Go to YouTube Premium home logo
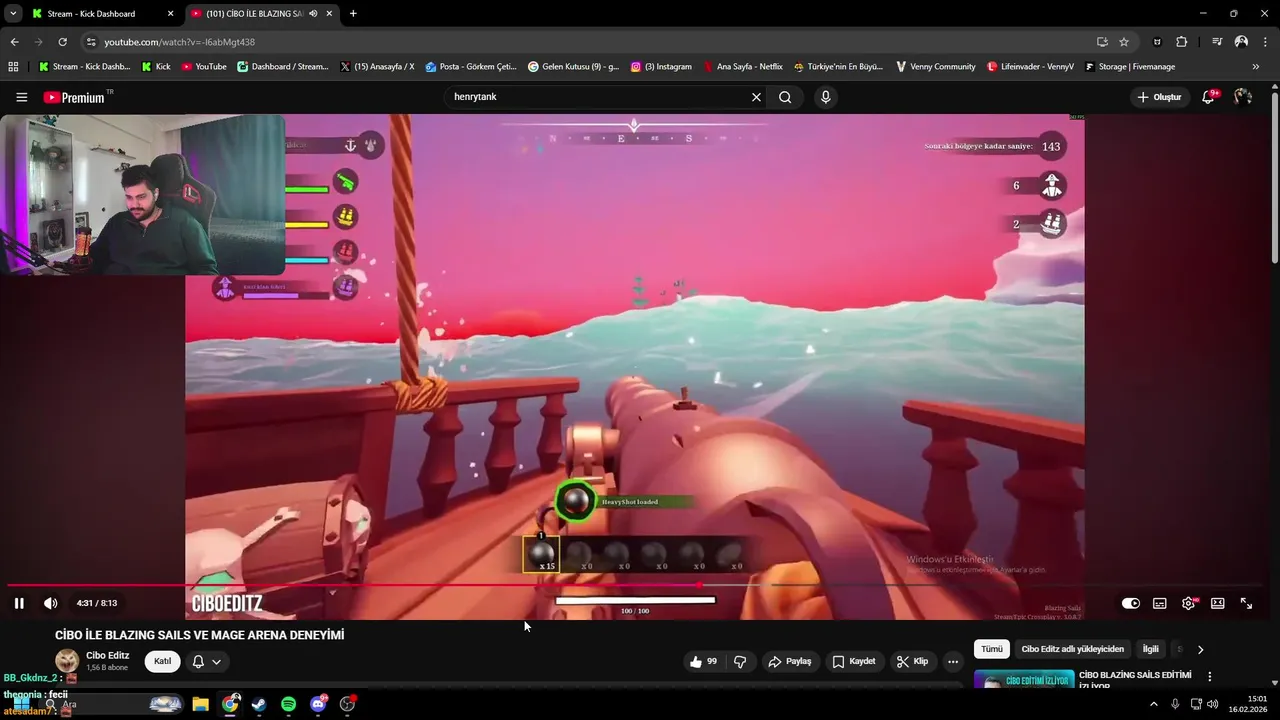Image resolution: width=1280 pixels, height=720 pixels. (75, 97)
